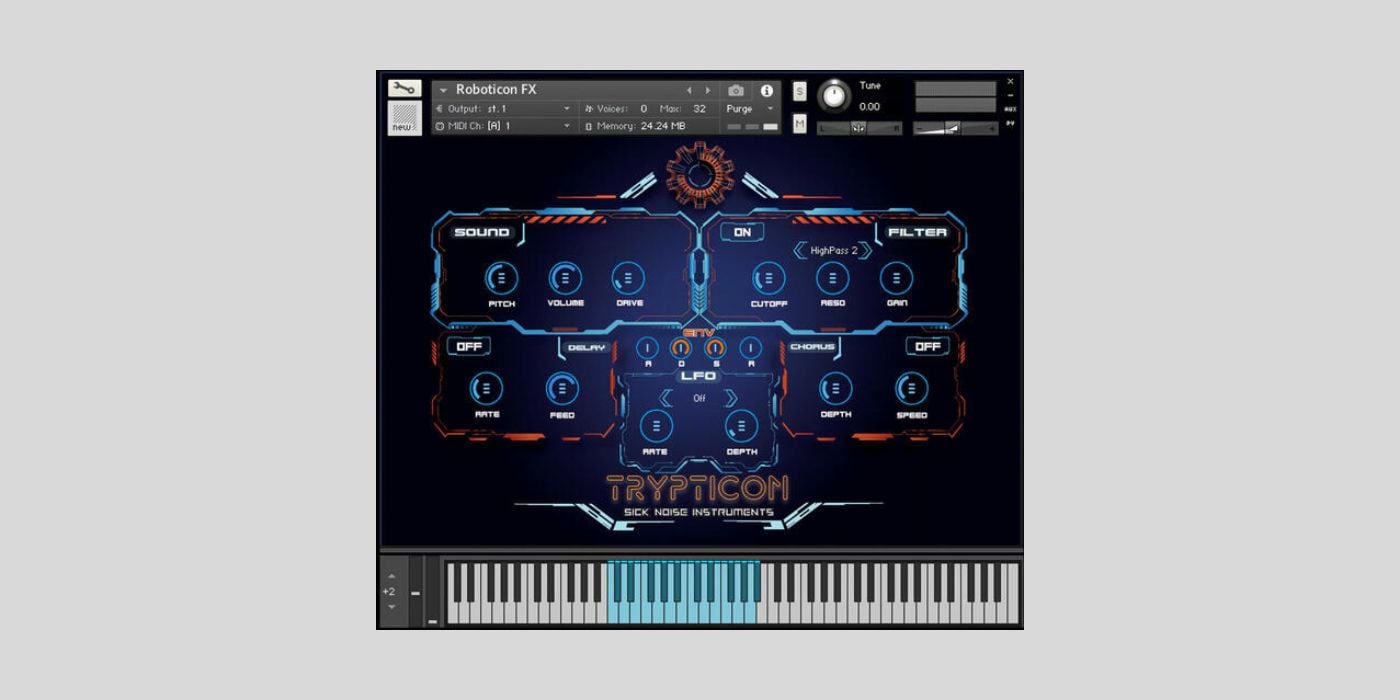Select previous filter type left of HighPass 2
This screenshot has height=700, width=1400.
(800, 250)
